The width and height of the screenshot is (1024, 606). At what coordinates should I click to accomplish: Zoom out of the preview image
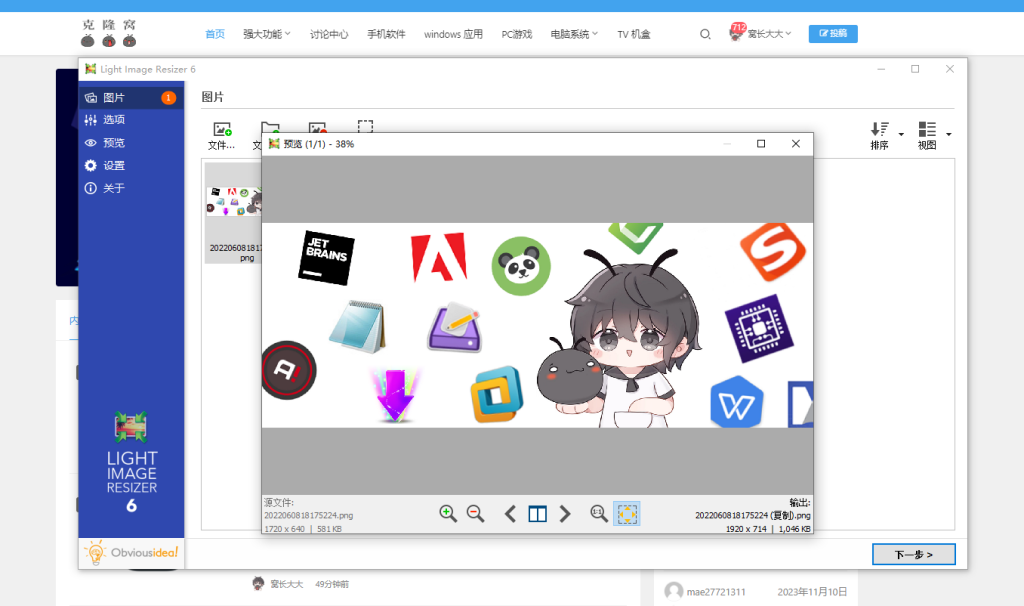475,513
